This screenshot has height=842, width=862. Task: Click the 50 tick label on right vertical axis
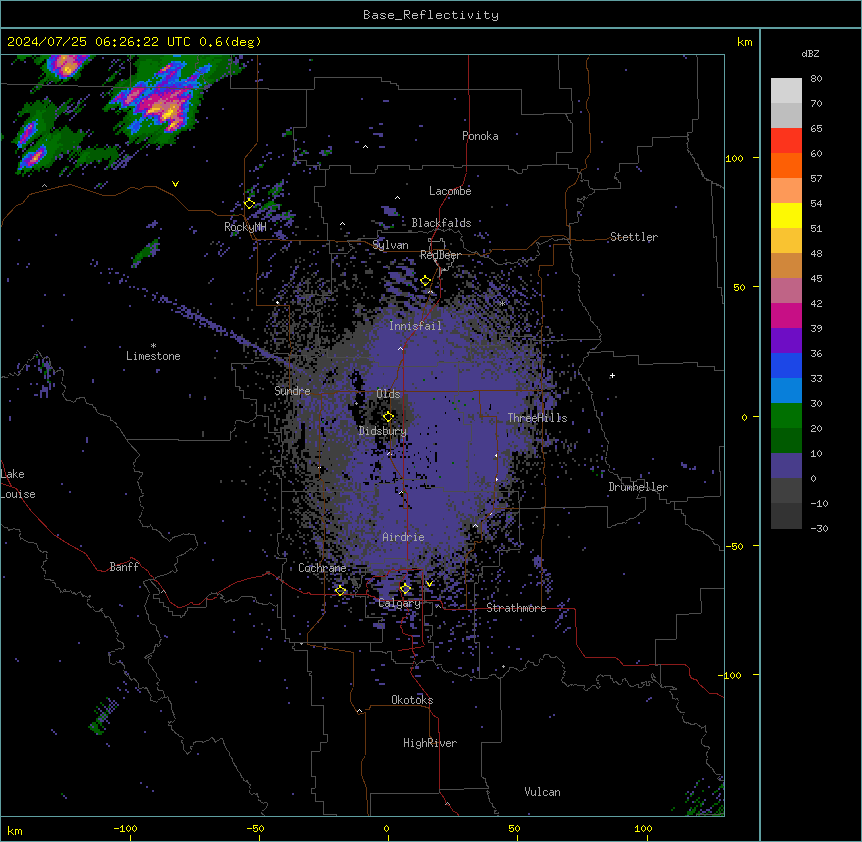[739, 287]
